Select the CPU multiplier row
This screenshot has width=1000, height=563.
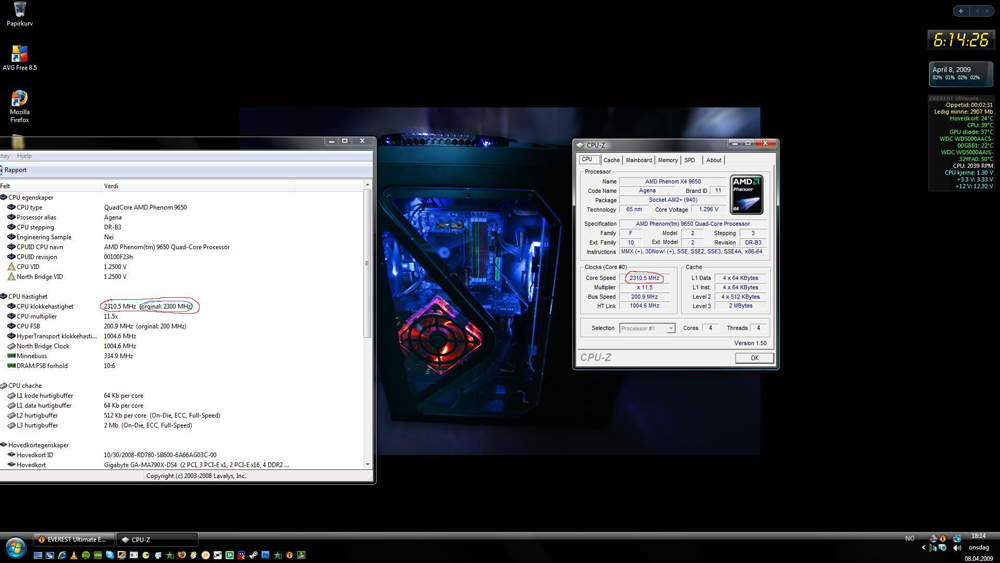click(x=182, y=316)
